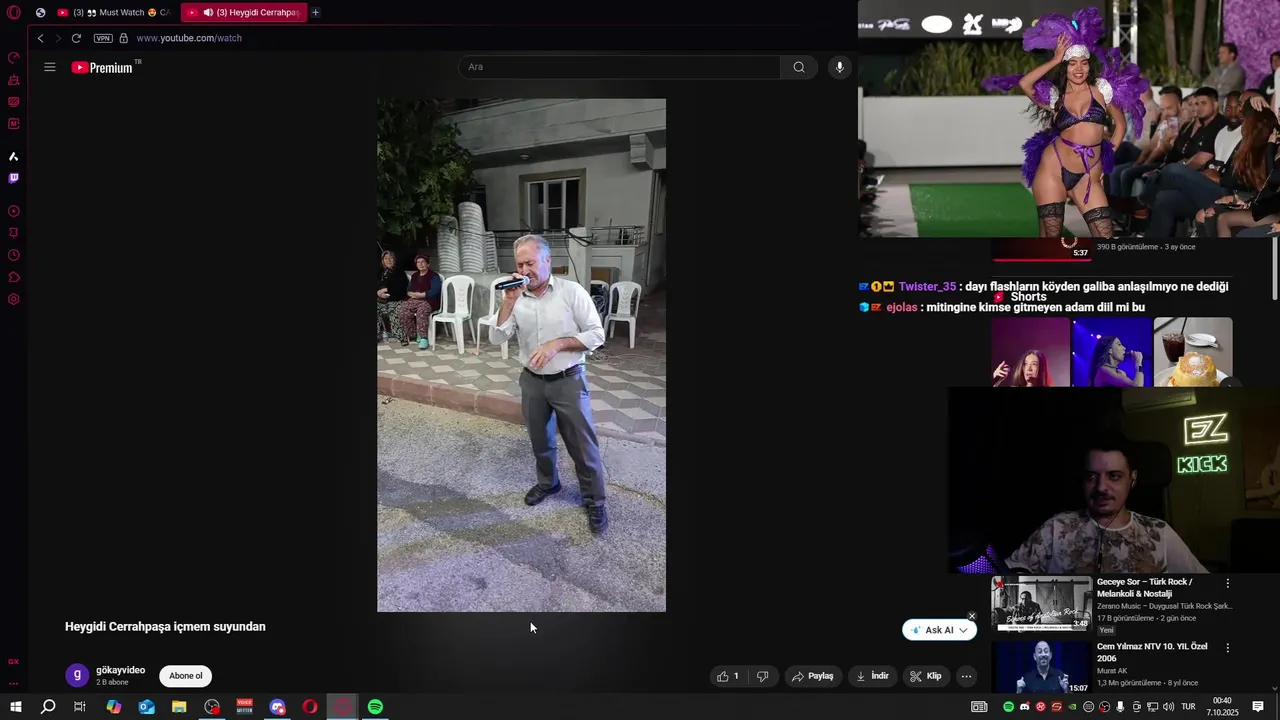This screenshot has width=1280, height=720.
Task: Toggle the Opera VPN badge
Action: tap(103, 38)
